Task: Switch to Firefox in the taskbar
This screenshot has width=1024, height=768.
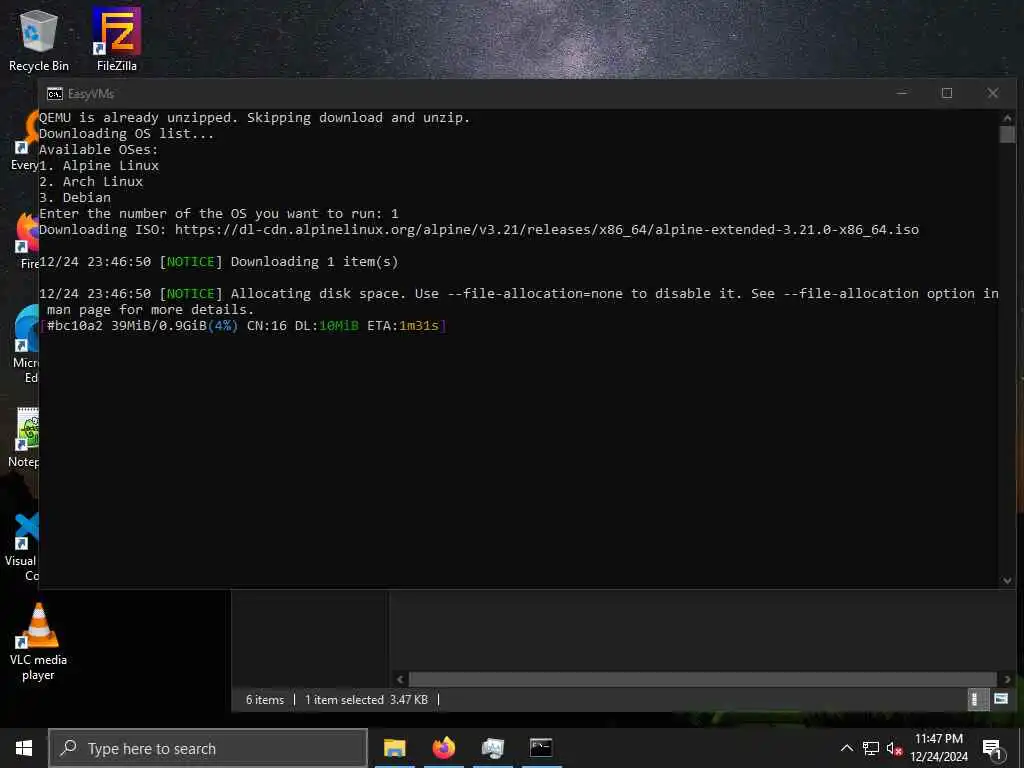Action: (x=443, y=748)
